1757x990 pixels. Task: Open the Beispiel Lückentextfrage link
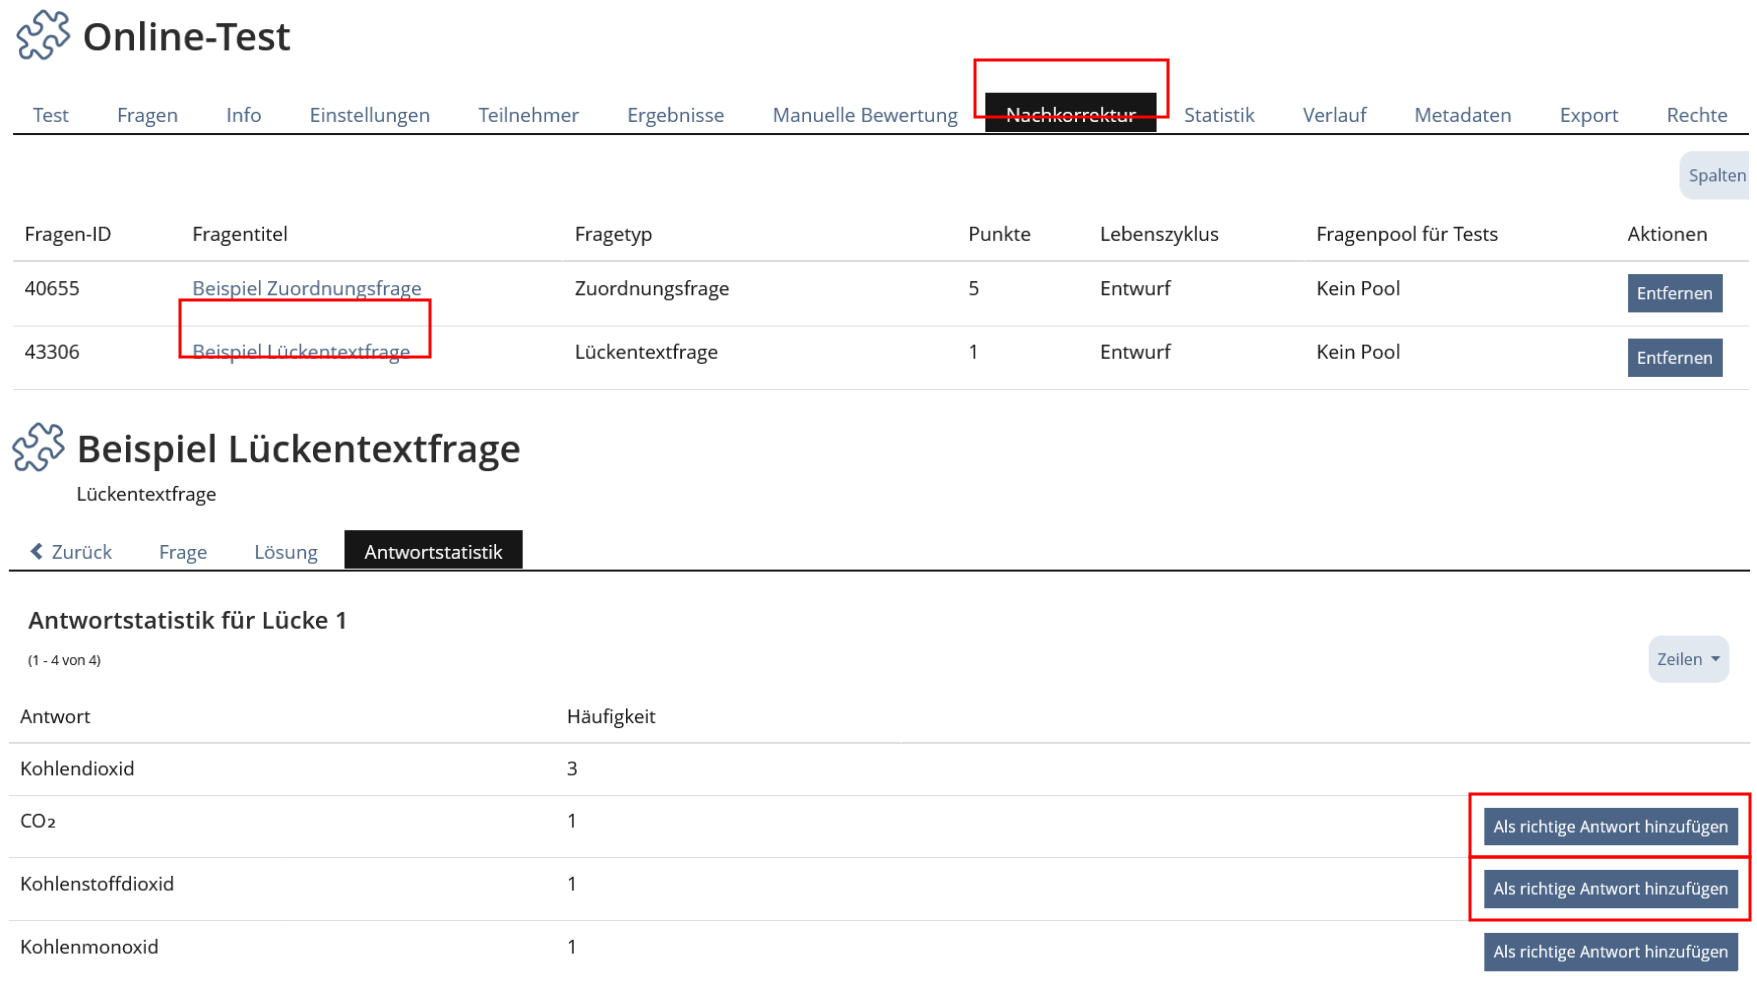[301, 352]
